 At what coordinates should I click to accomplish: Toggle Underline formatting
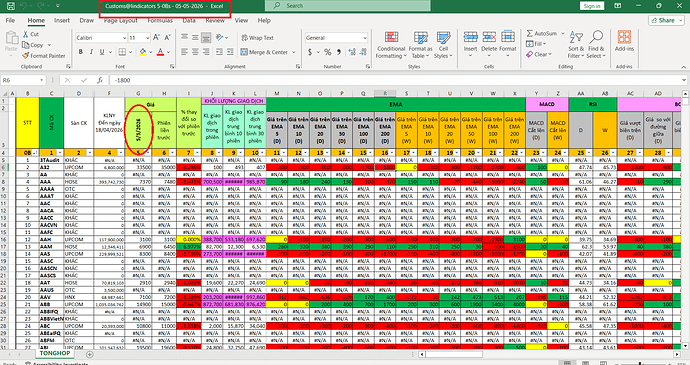coord(102,52)
